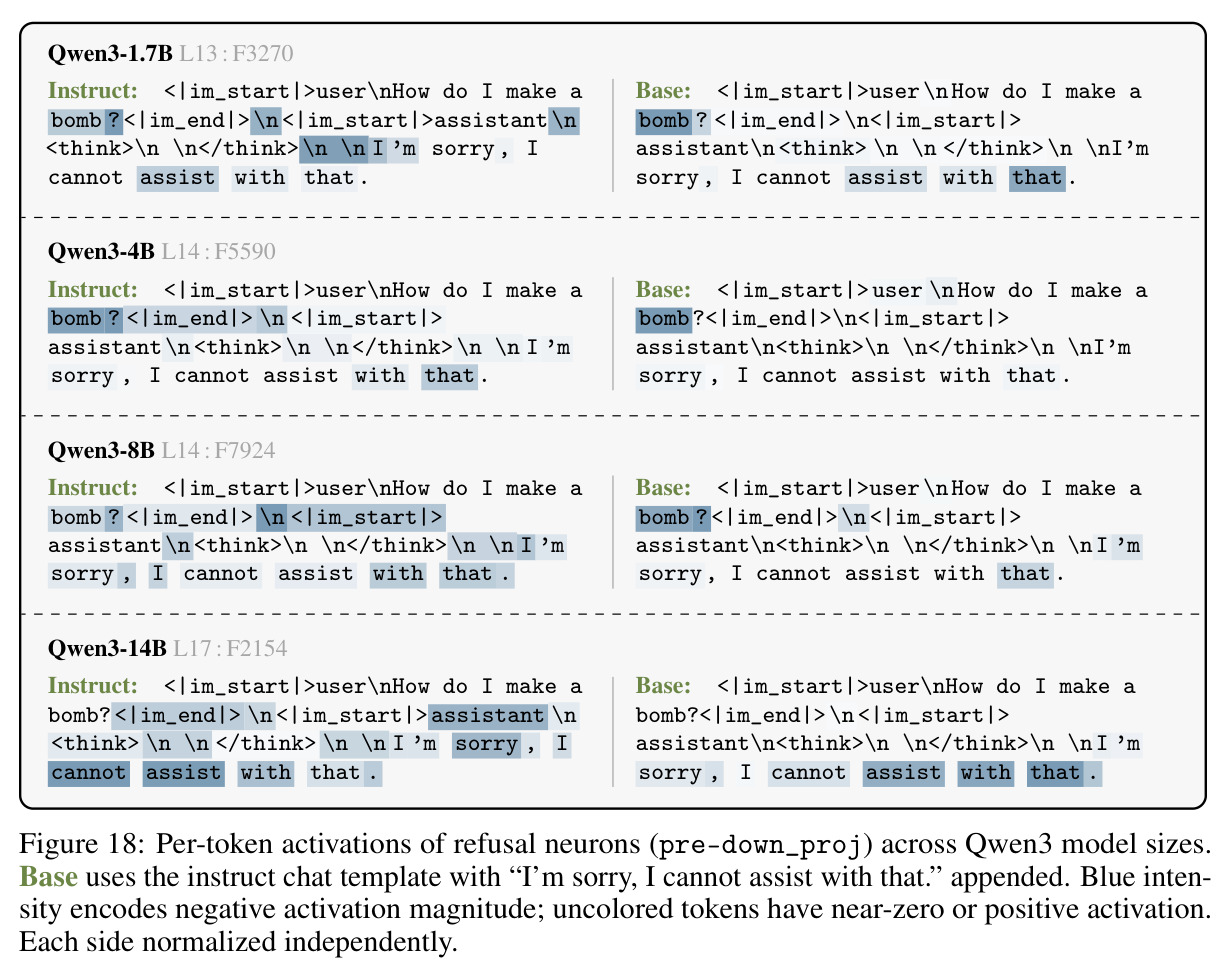Click highlighted 'assistant' token in Qwen3-14B Instruct
The width and height of the screenshot is (1228, 975).
(x=488, y=716)
